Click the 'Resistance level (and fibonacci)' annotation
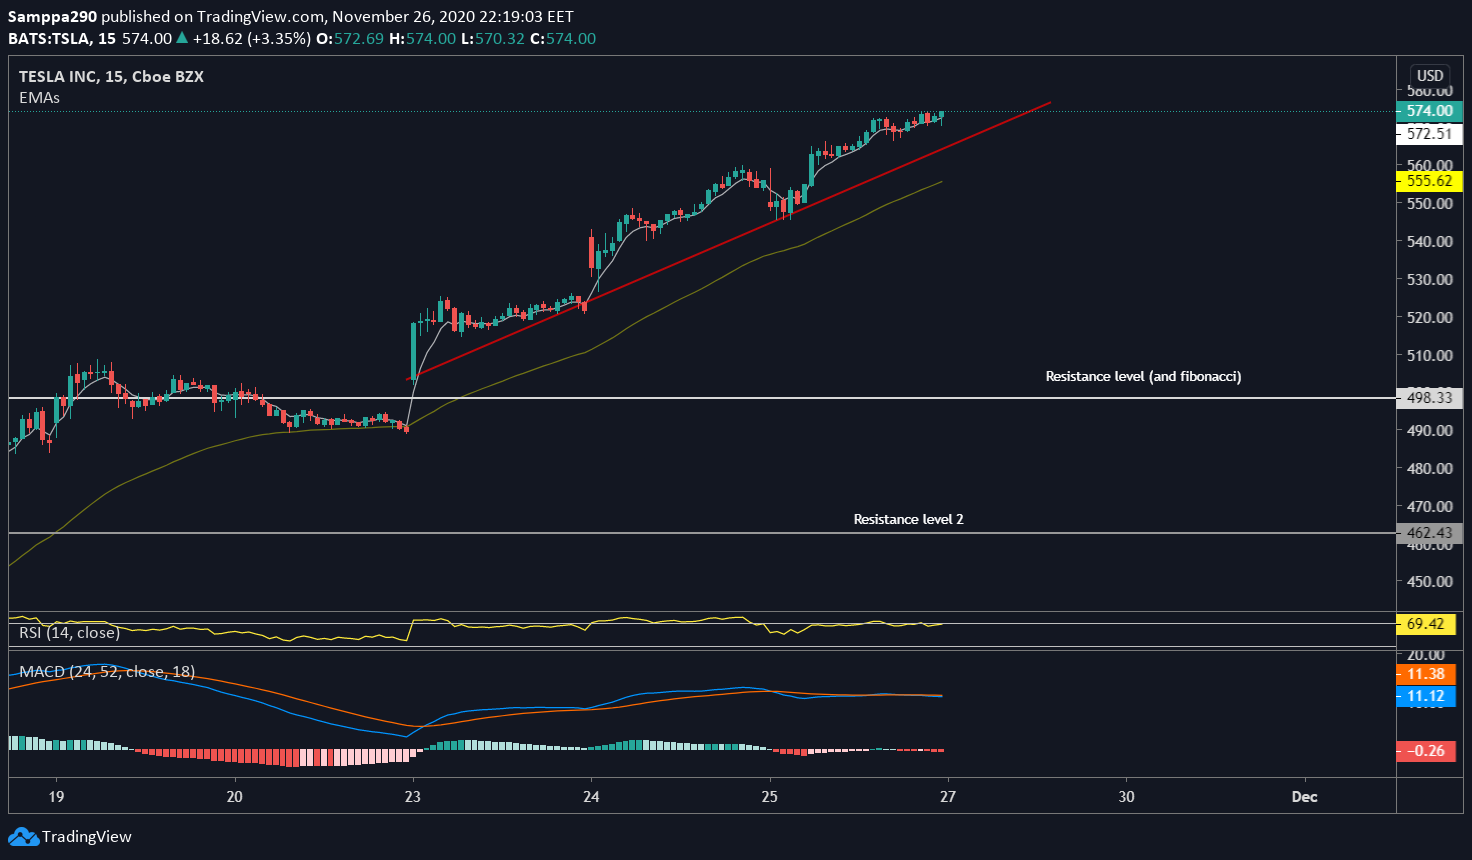 pyautogui.click(x=1143, y=377)
